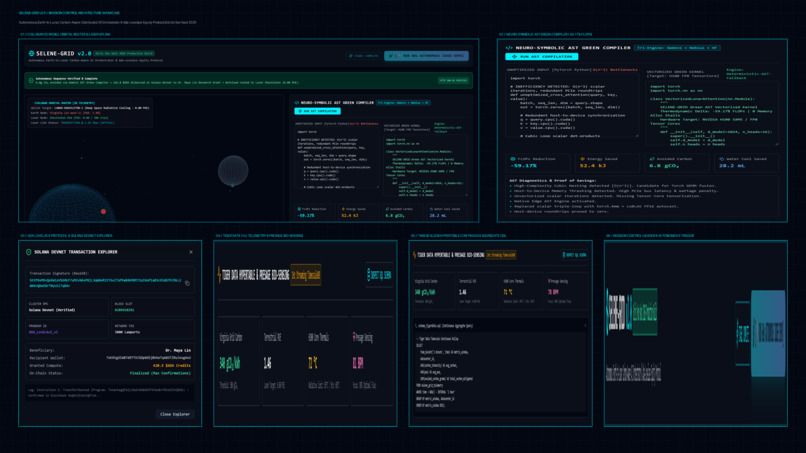
Task: Click Energy Saved icon in enlarged compiler panel
Action: click(x=582, y=159)
